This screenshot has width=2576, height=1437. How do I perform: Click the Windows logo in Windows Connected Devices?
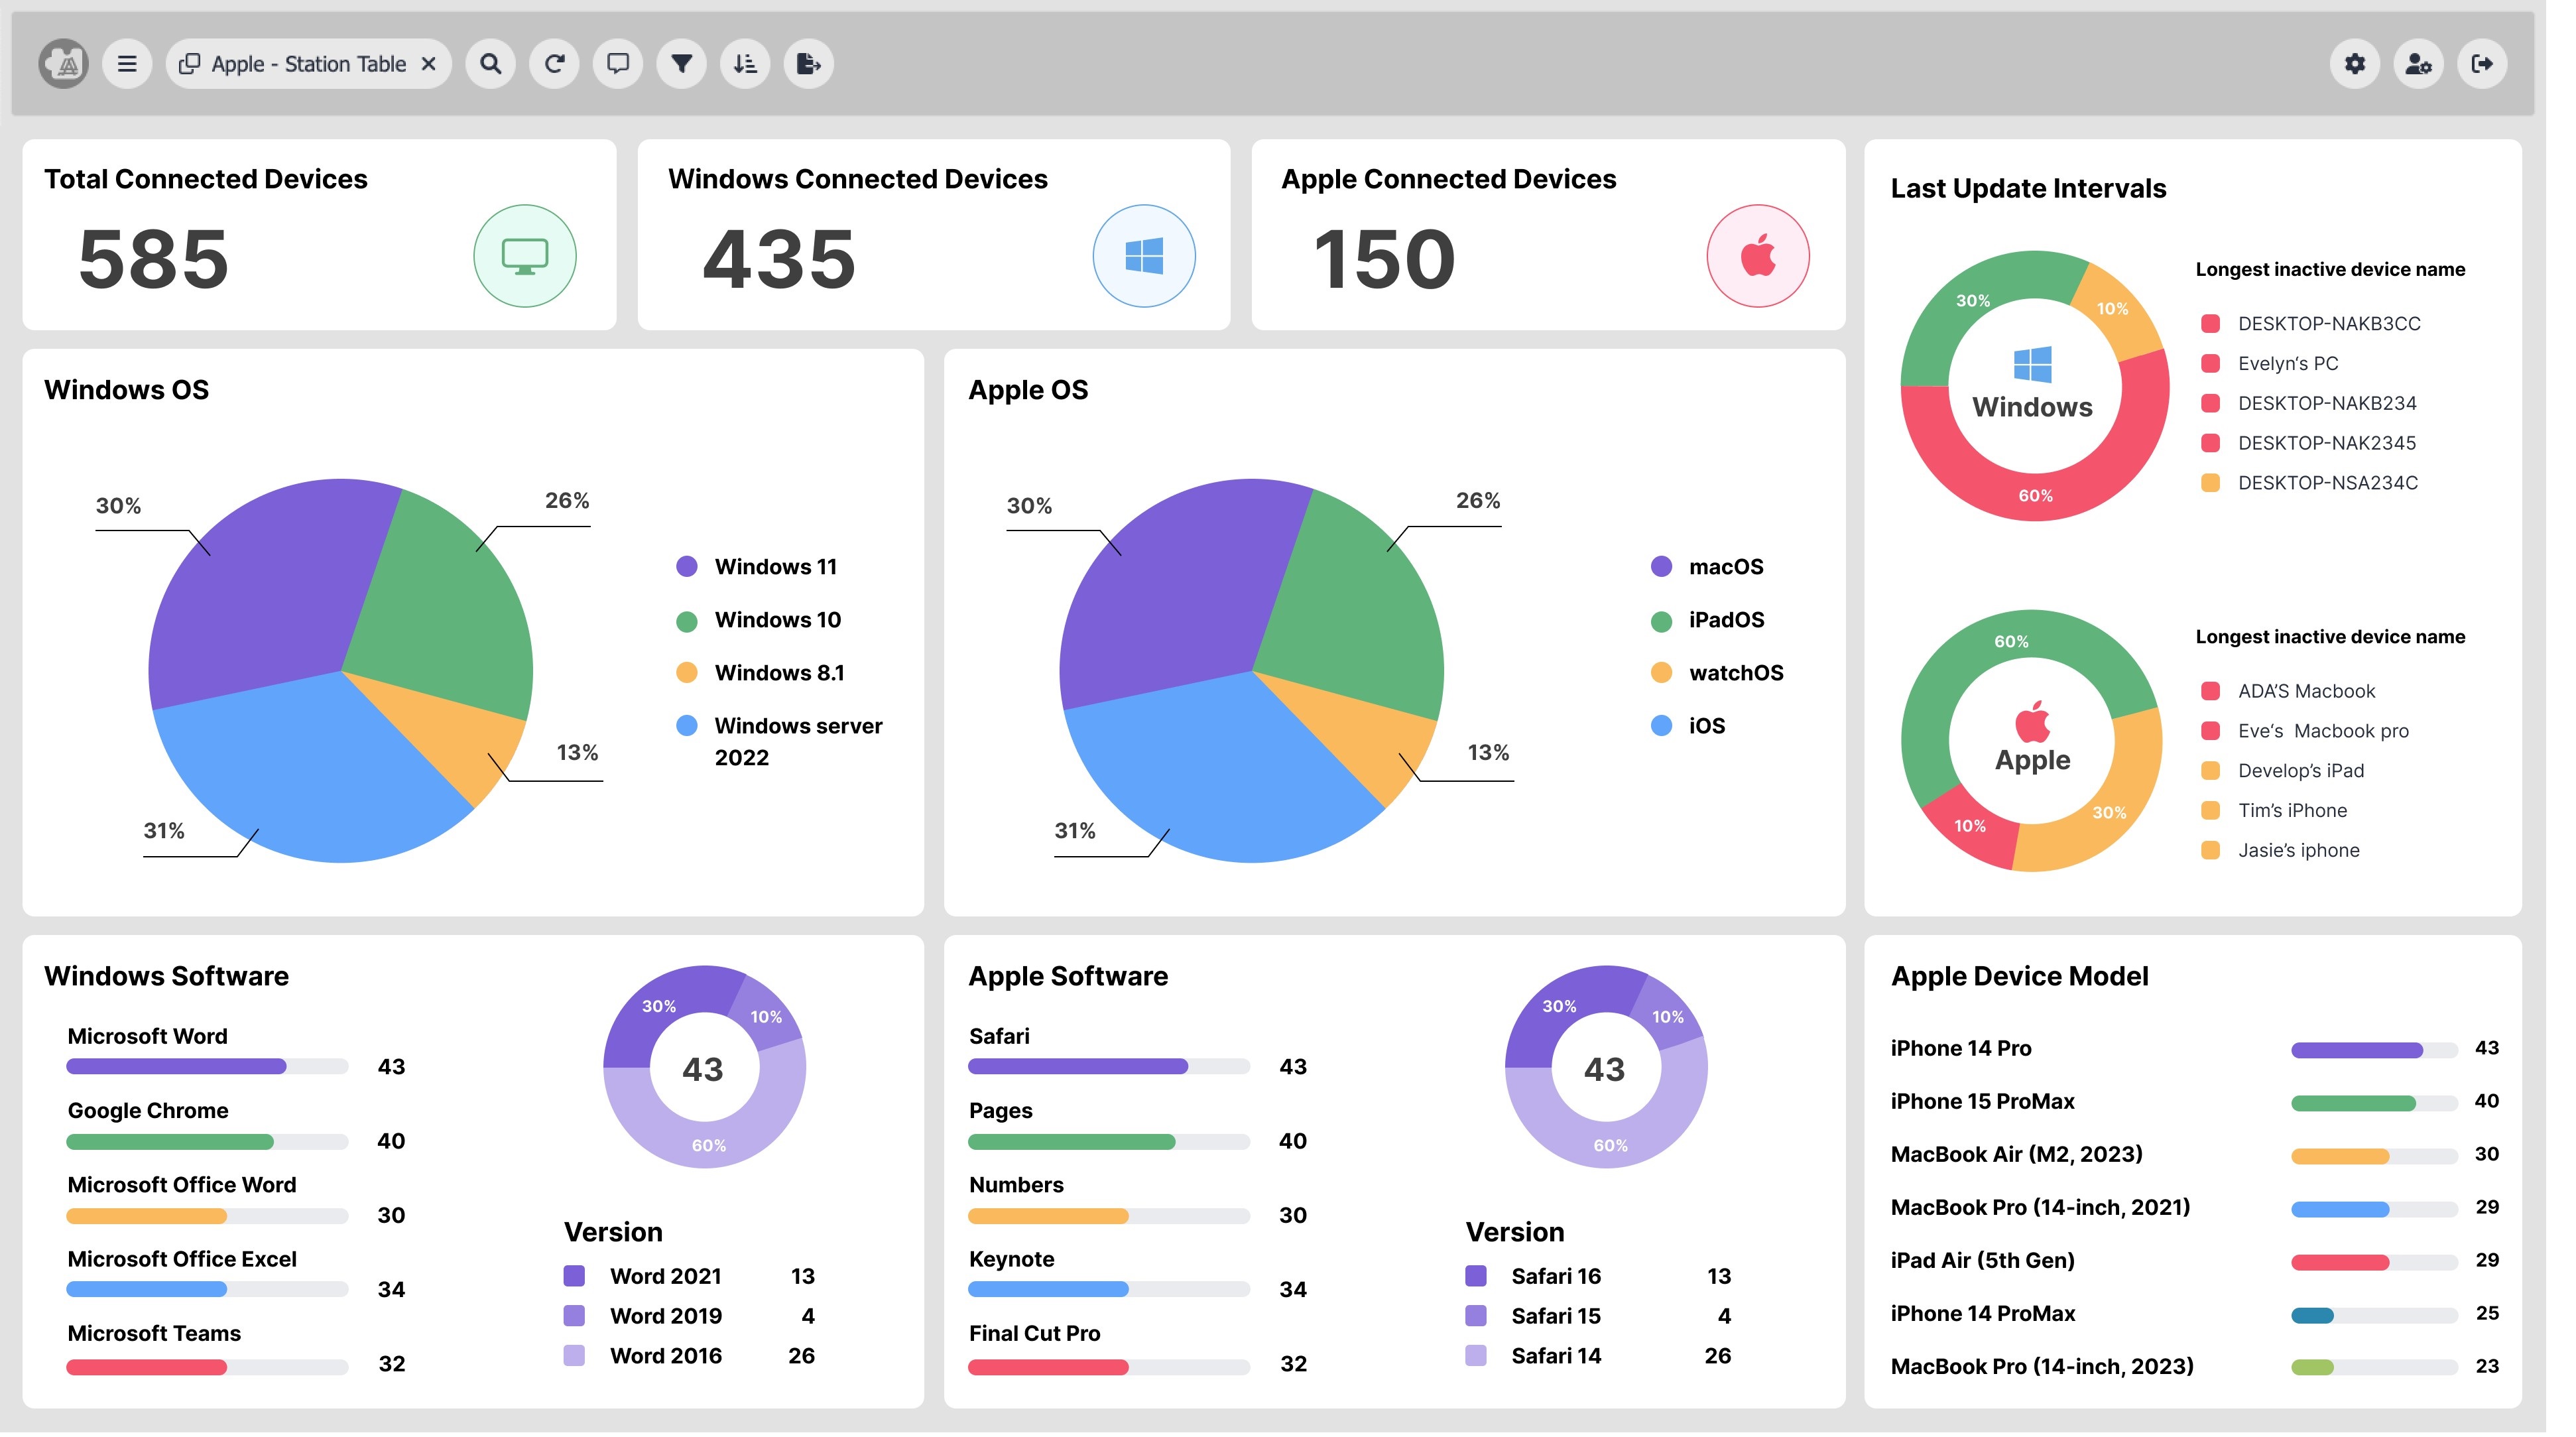tap(1144, 256)
